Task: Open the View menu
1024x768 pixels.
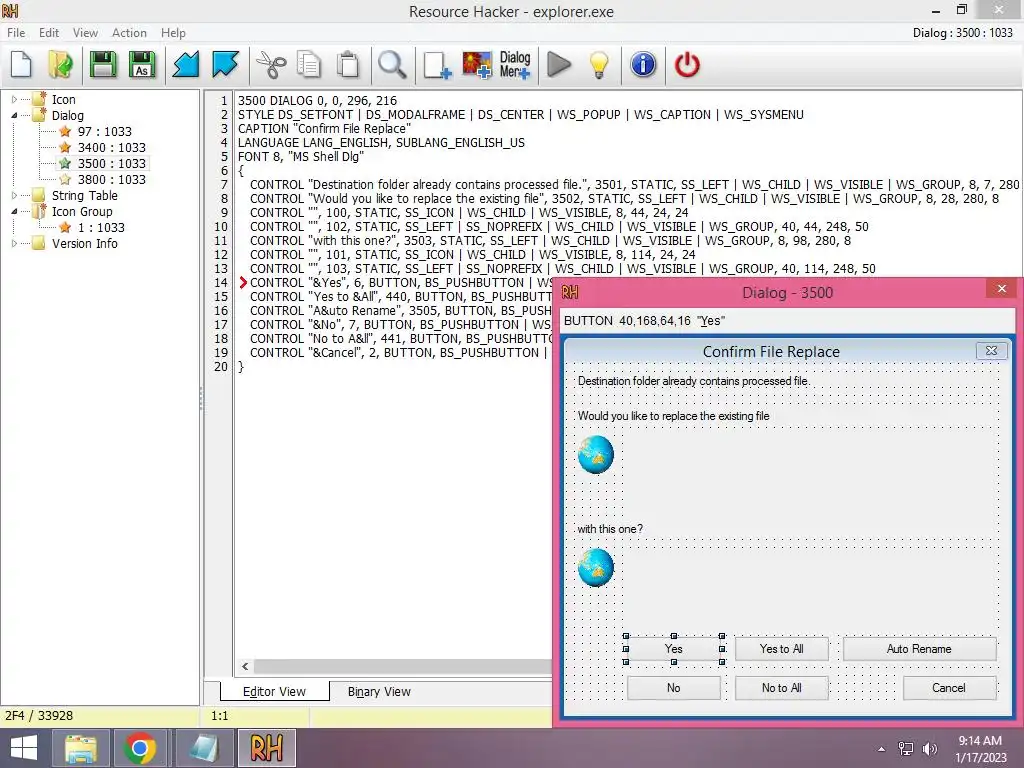Action: pos(85,33)
